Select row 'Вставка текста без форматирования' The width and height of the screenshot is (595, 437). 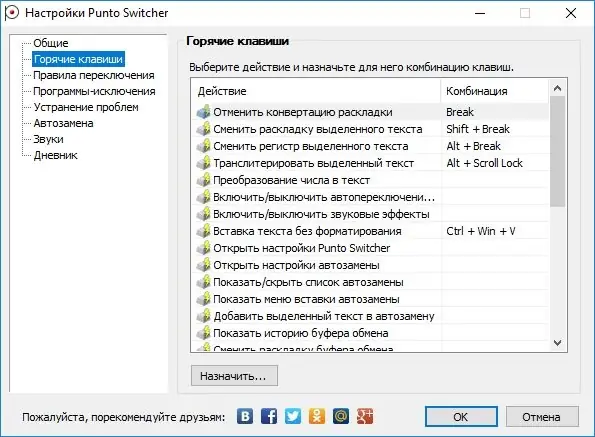[370, 231]
